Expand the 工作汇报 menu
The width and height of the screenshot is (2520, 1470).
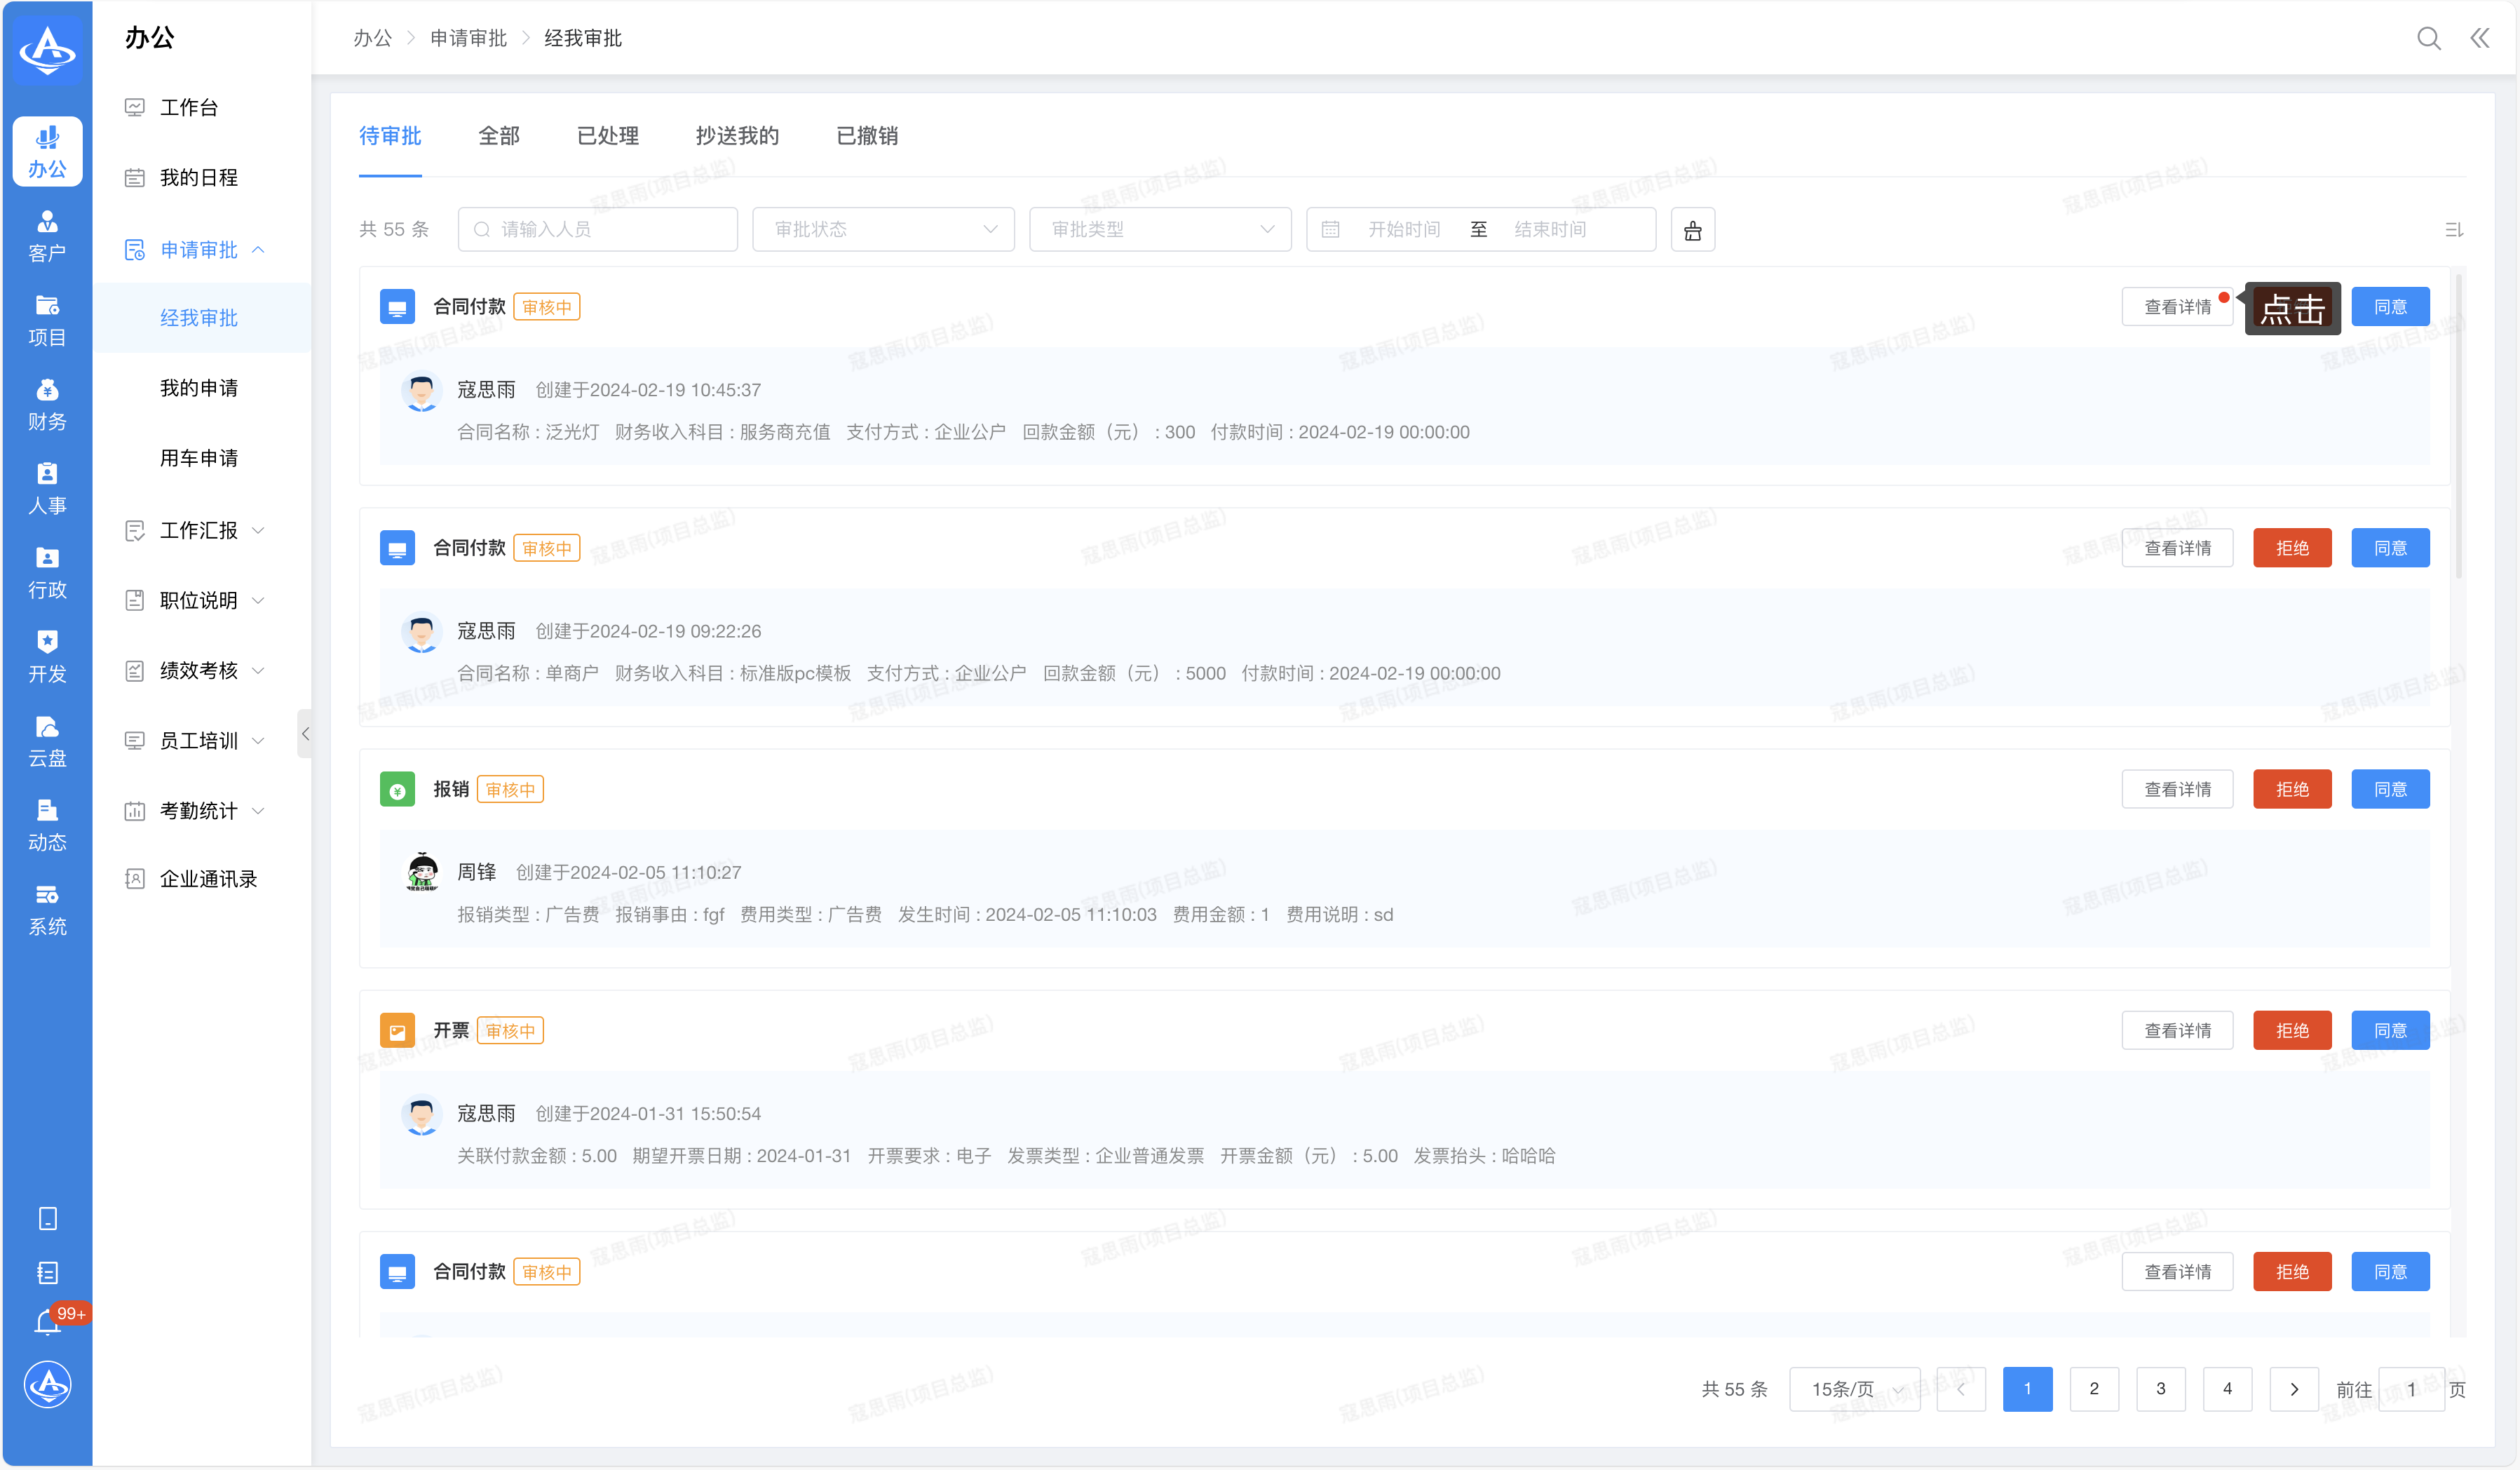click(x=199, y=530)
